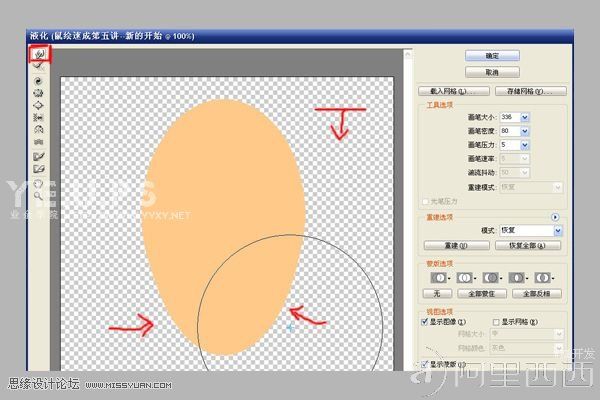Open the 重建模式 dropdown
This screenshot has width=600, height=400.
tap(531, 187)
